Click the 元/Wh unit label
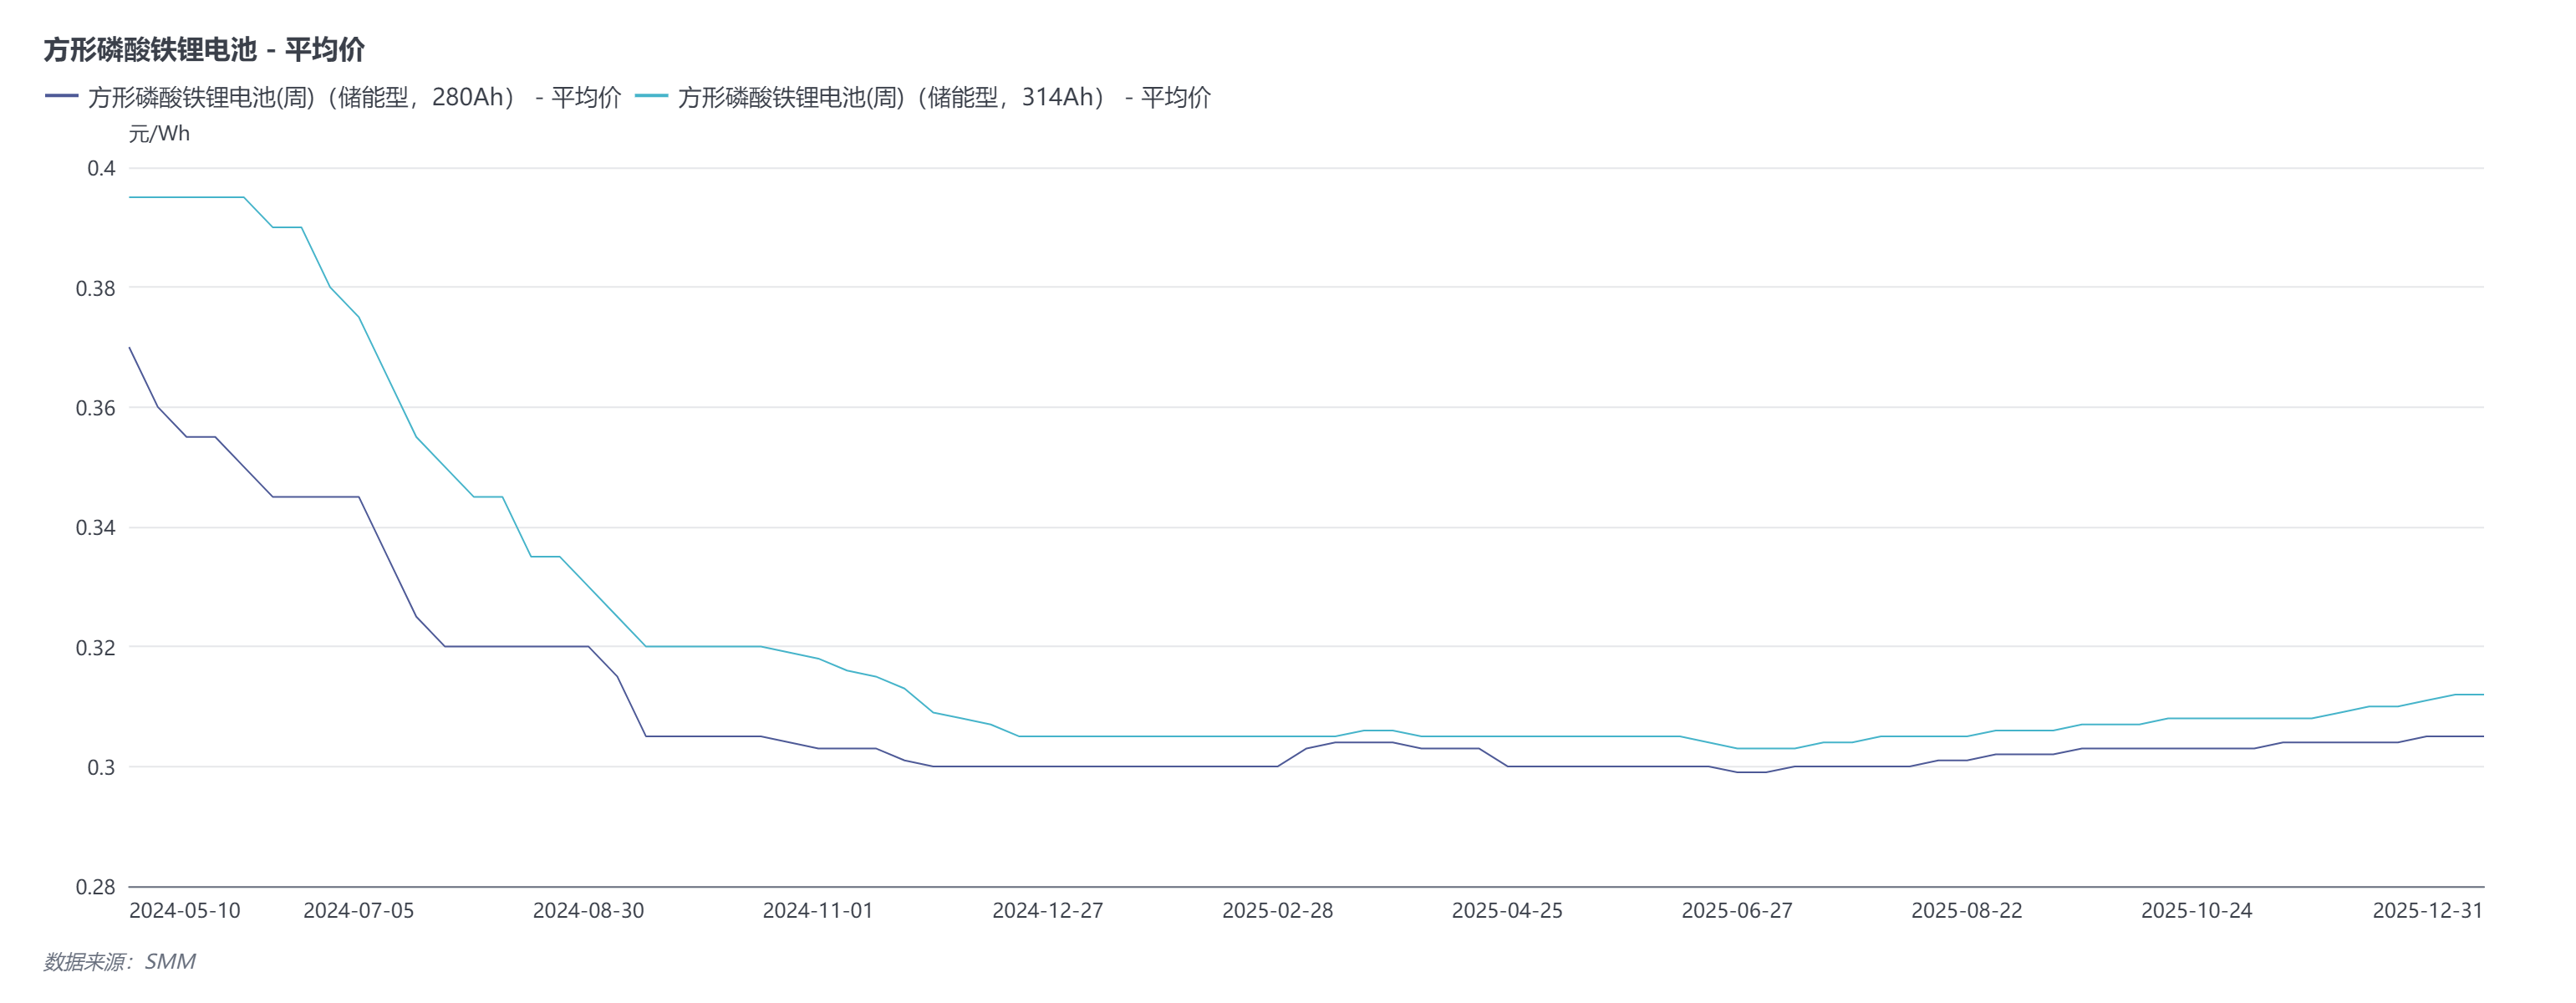The width and height of the screenshot is (2576, 1003). 159,133
